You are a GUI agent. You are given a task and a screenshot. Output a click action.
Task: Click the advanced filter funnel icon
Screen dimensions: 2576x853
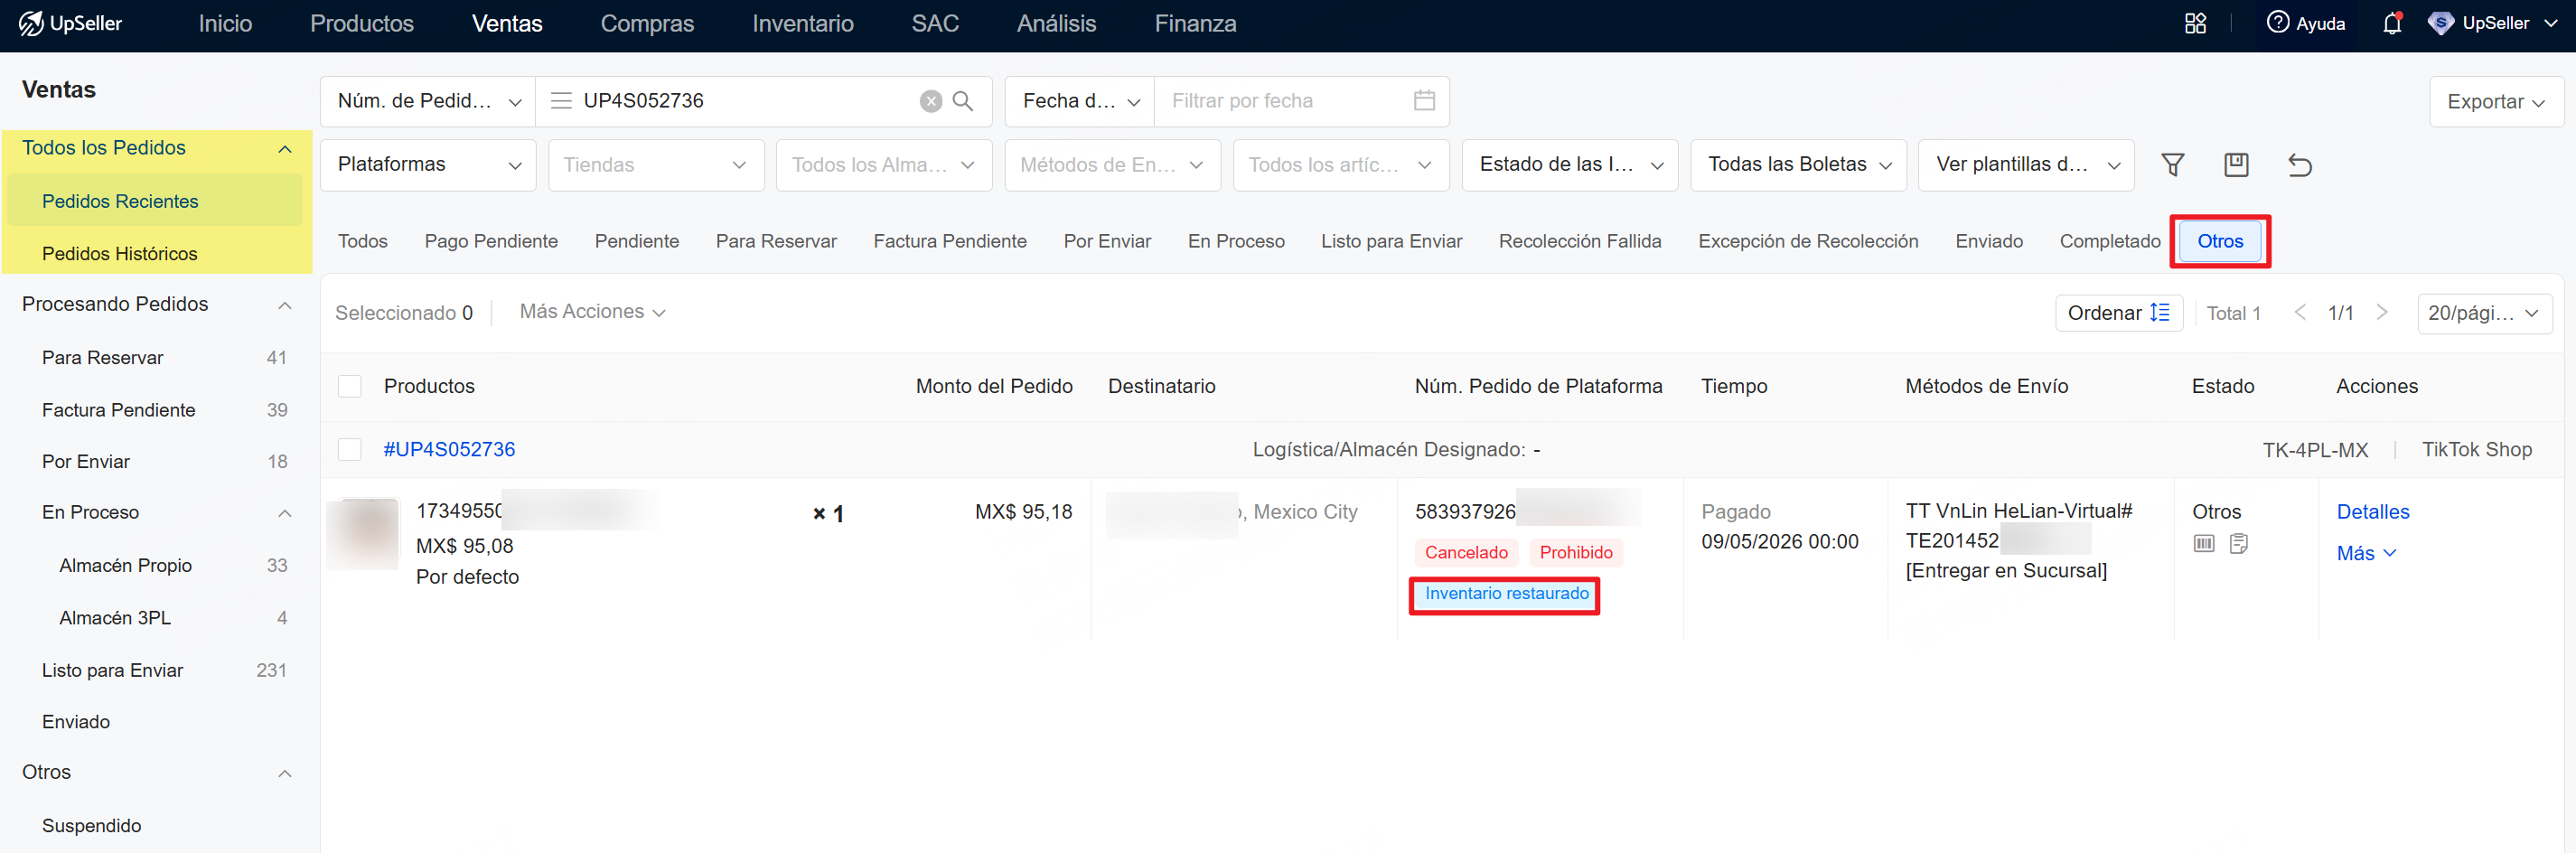coord(2172,164)
